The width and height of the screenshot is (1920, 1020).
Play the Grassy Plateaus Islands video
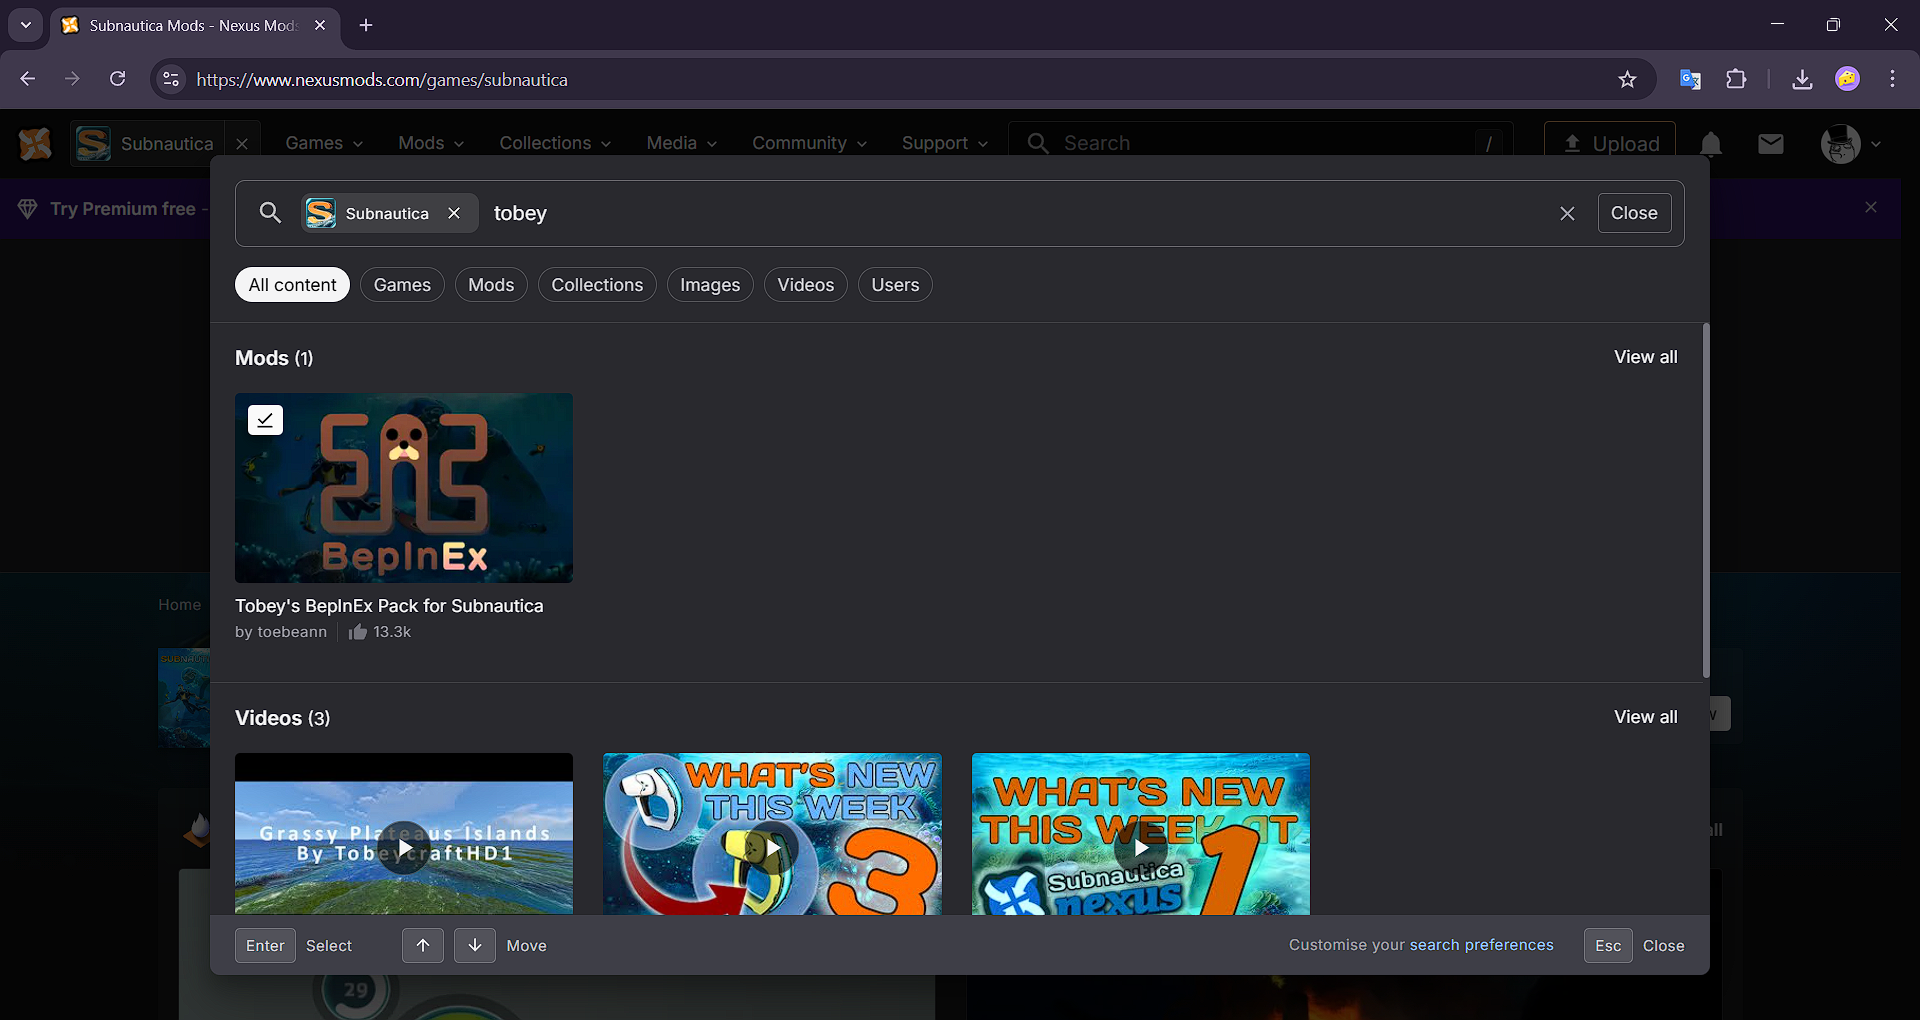pos(404,848)
